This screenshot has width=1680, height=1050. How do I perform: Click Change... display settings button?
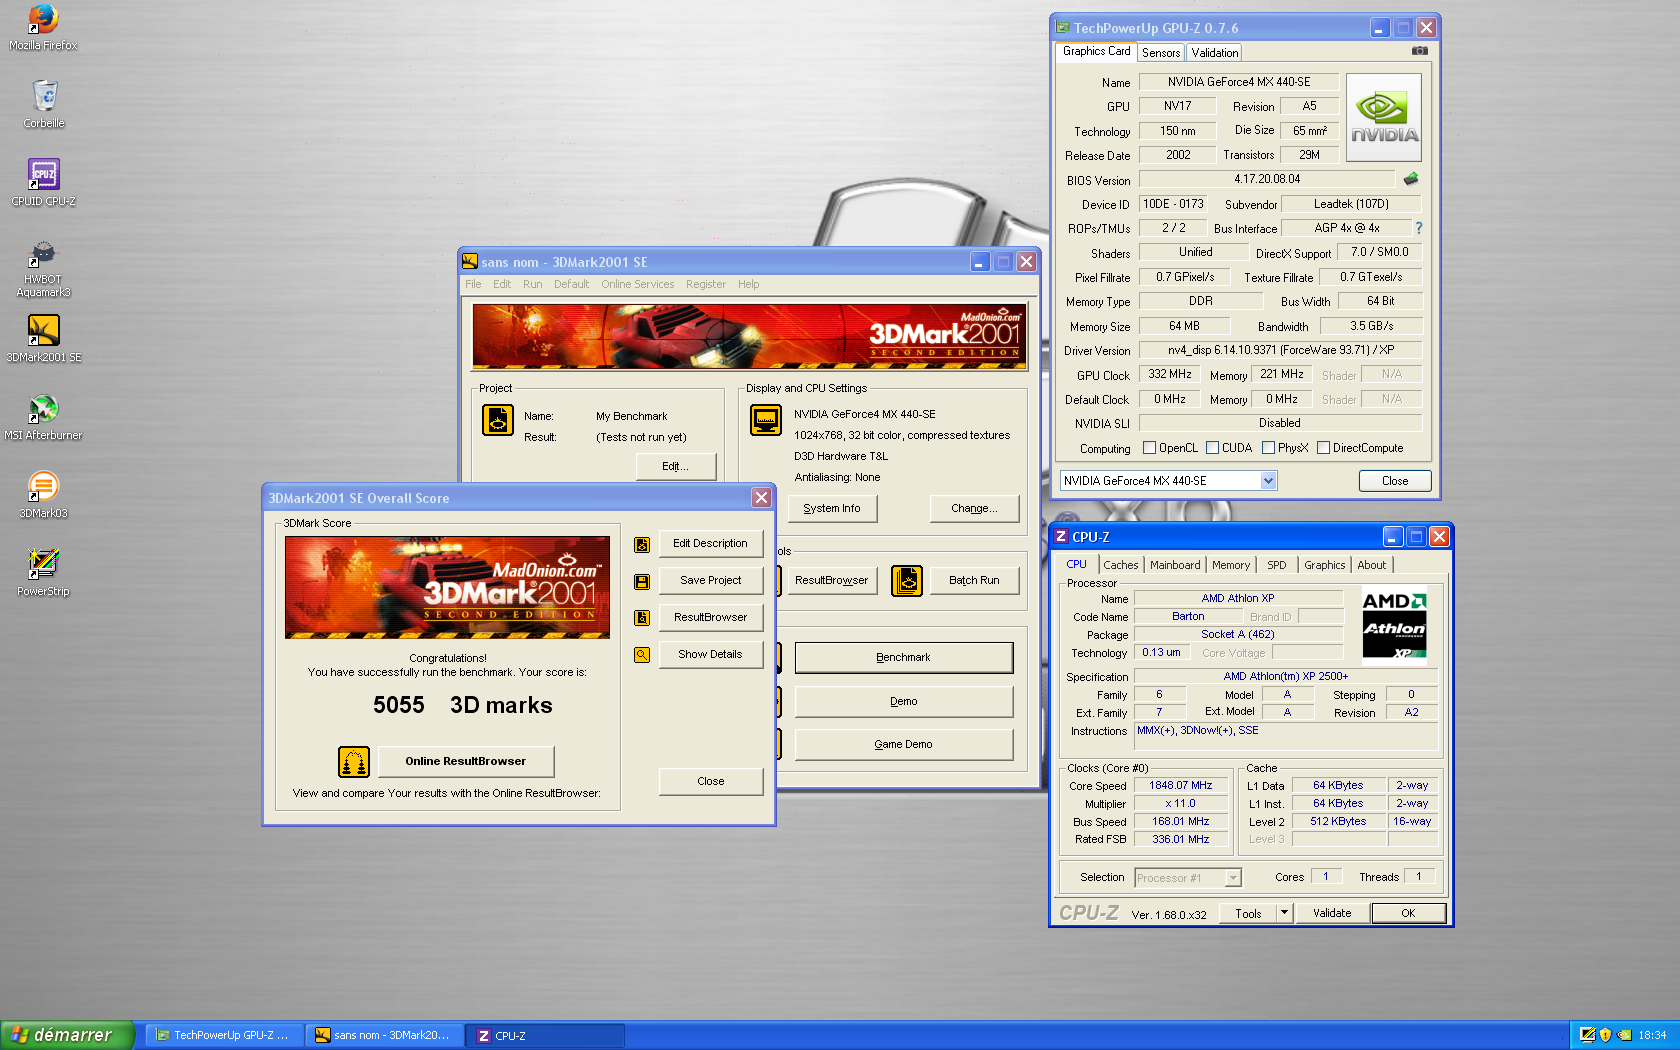tap(974, 509)
